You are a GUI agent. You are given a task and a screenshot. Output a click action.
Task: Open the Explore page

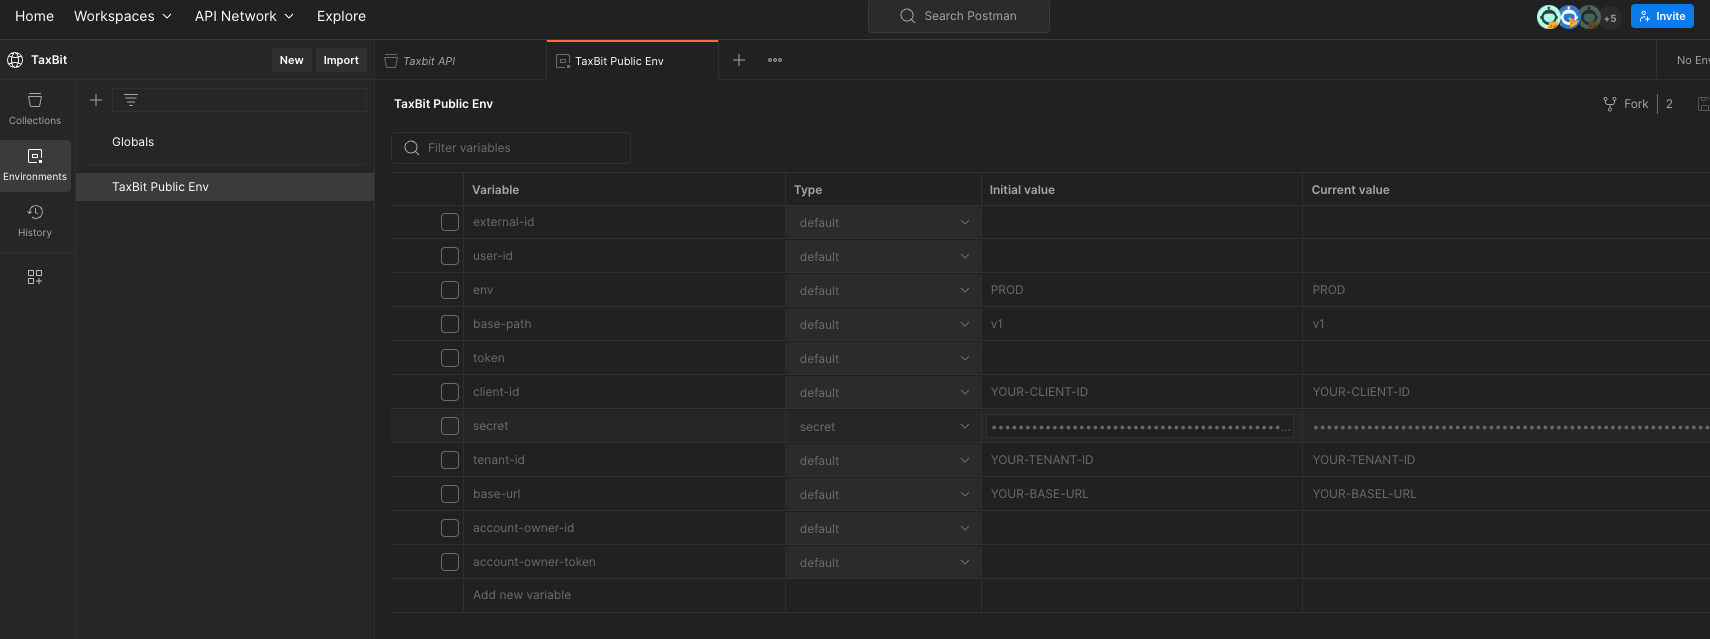click(341, 16)
